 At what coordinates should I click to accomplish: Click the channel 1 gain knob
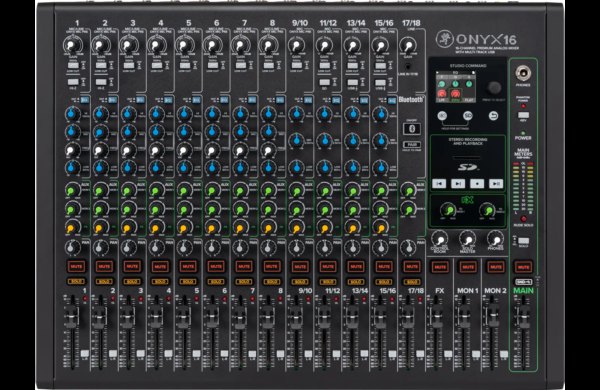click(72, 46)
